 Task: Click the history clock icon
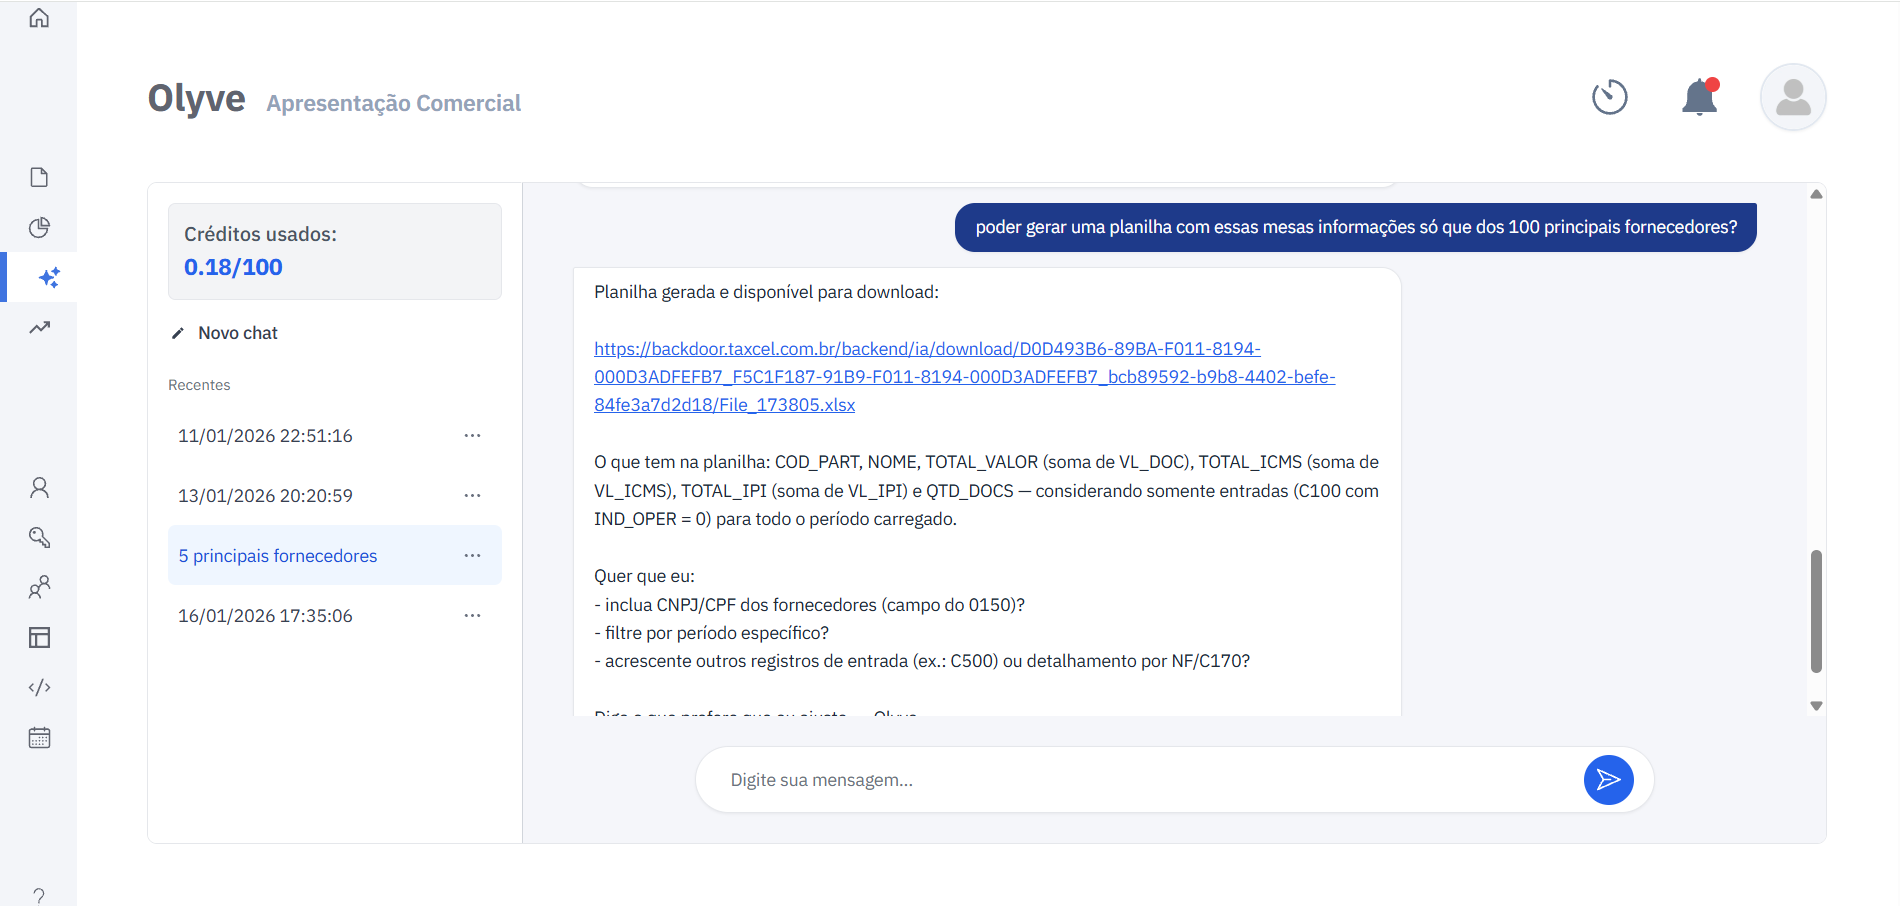click(1609, 97)
